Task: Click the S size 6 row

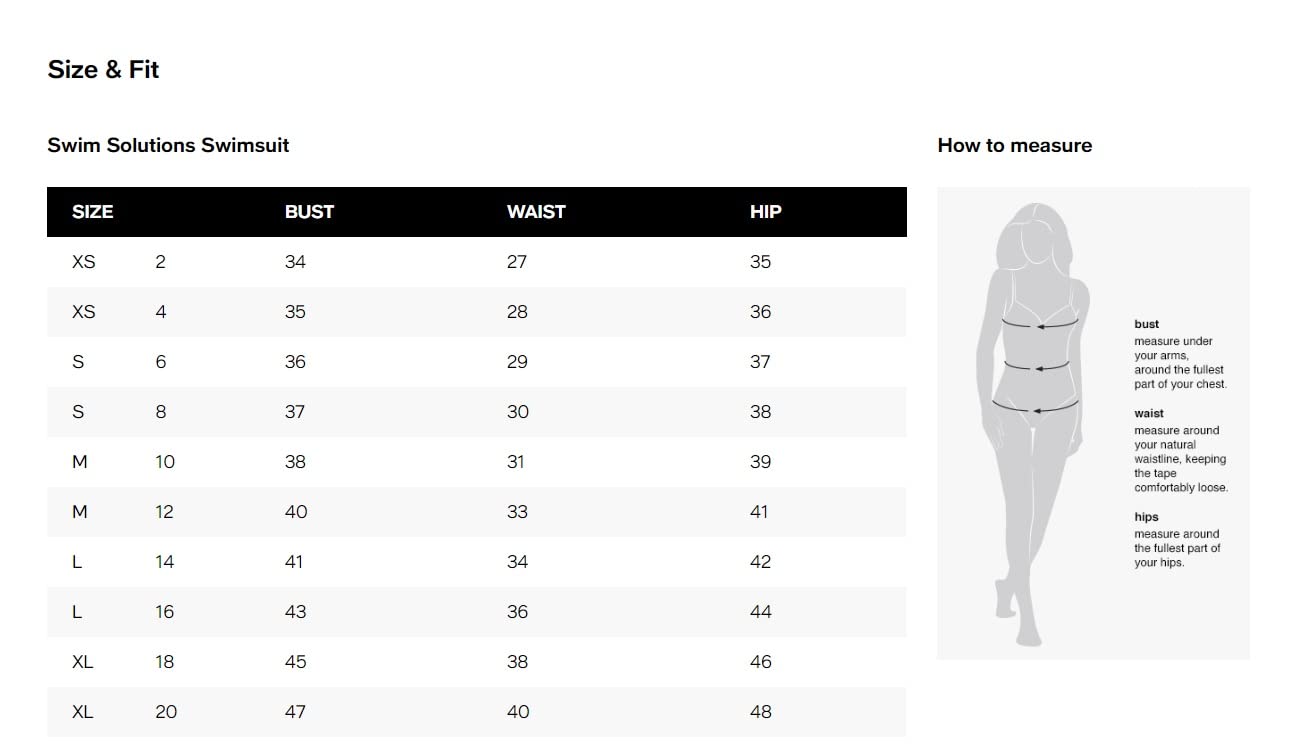Action: 477,362
